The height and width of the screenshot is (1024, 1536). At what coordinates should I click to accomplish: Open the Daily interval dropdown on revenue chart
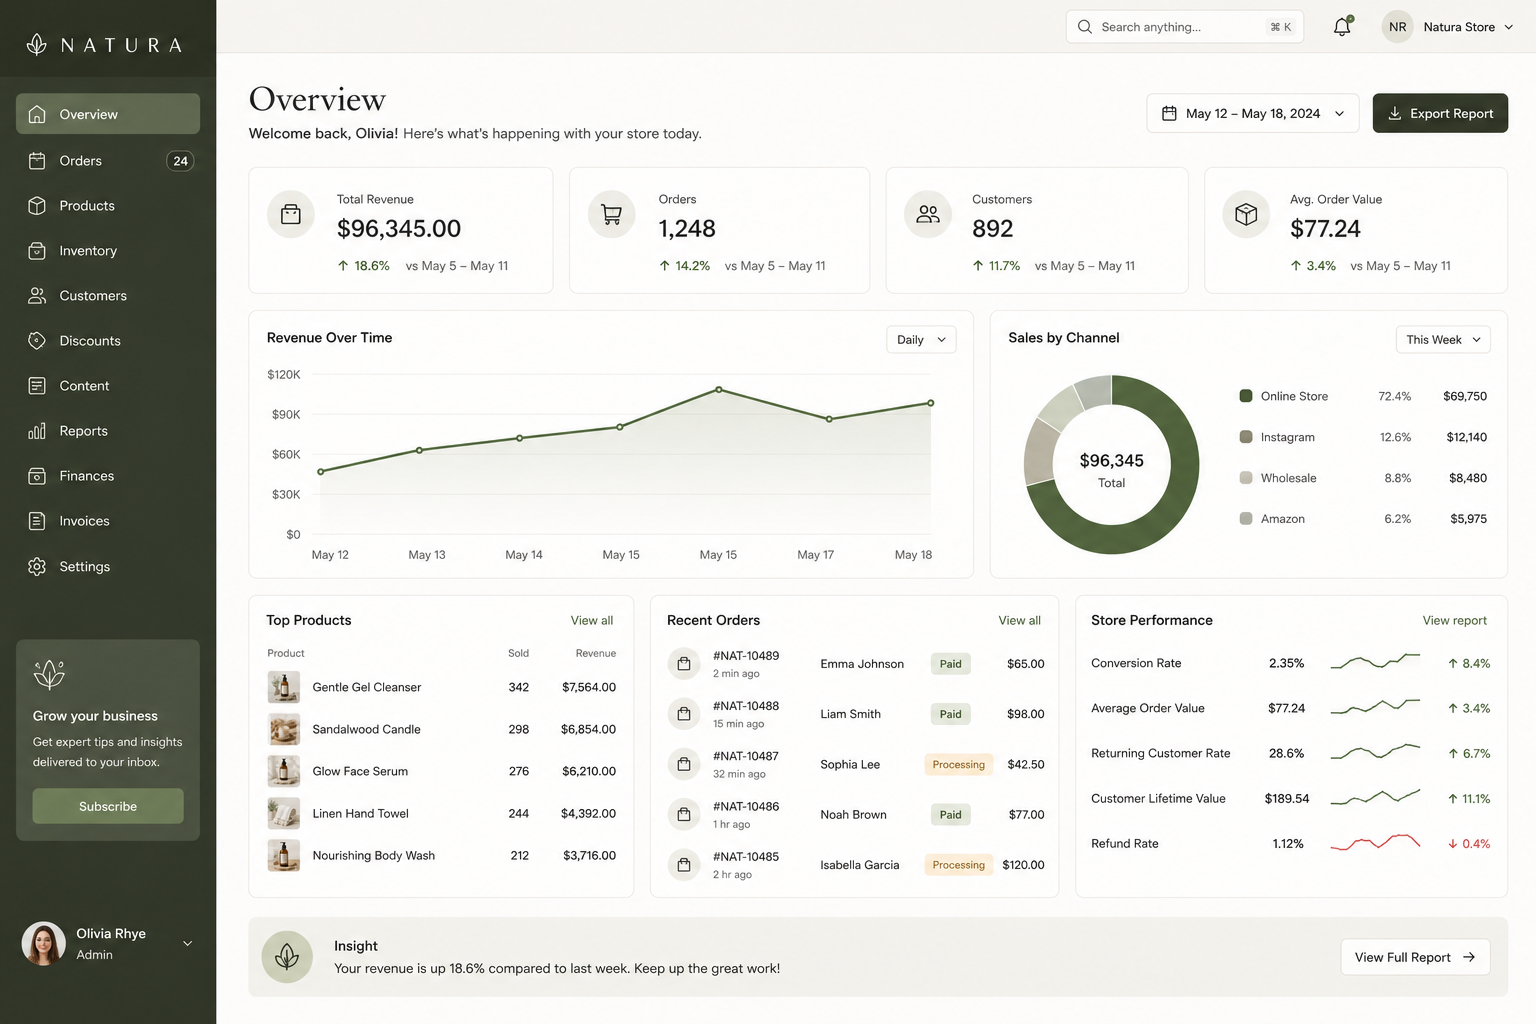pos(921,339)
